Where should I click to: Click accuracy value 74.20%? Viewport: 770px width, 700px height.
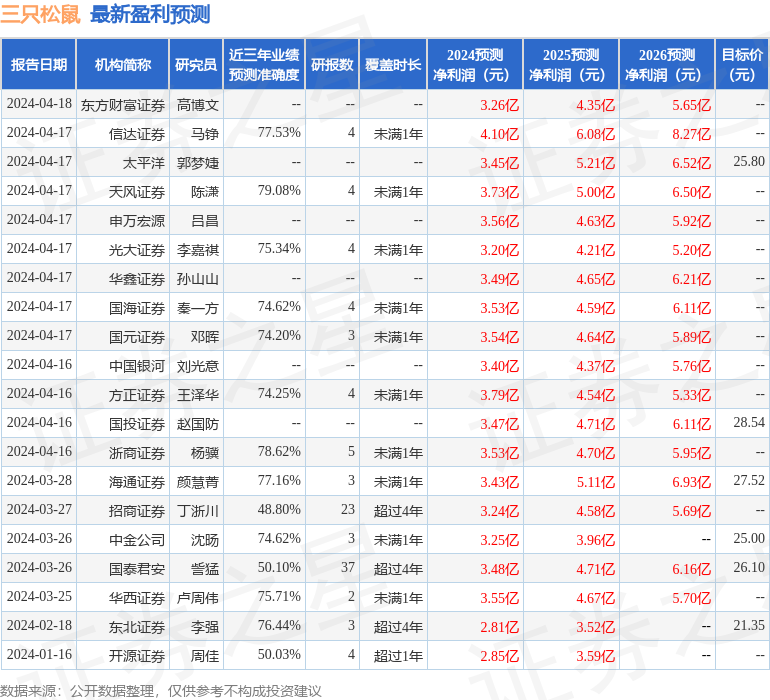click(279, 336)
